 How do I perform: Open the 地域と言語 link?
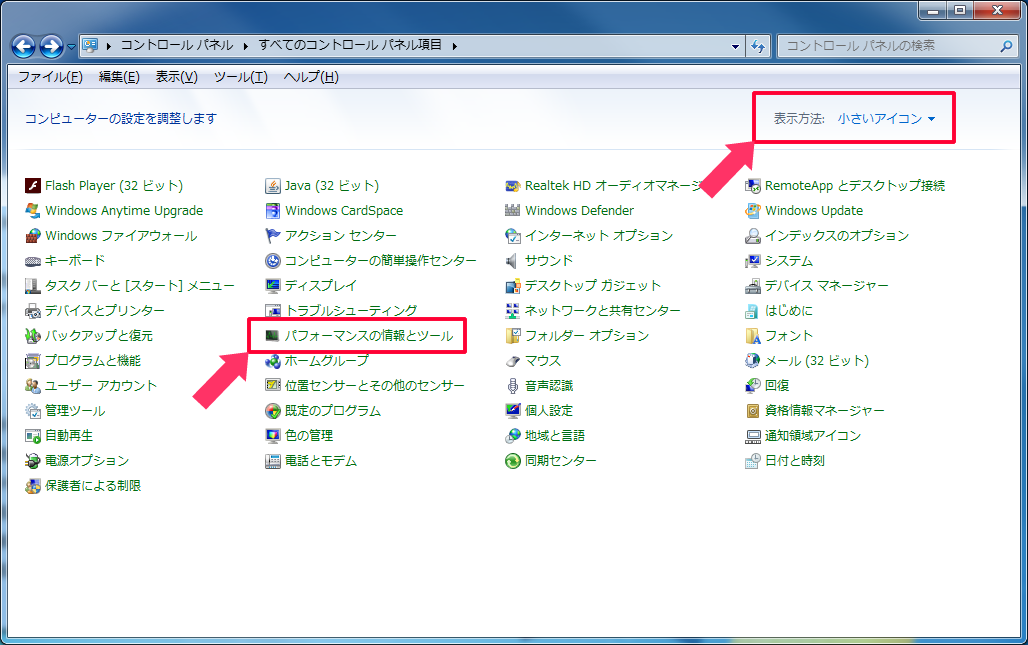point(555,436)
